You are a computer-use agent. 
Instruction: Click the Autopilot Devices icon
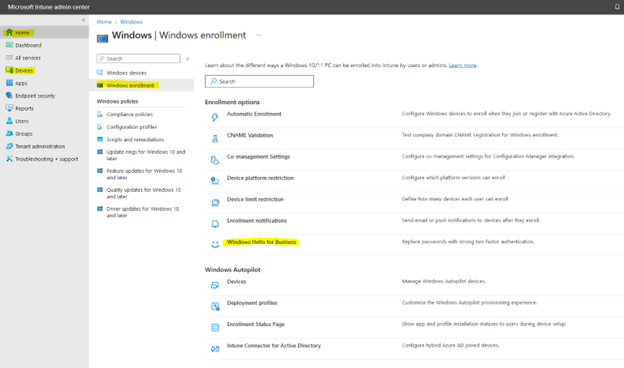pos(215,285)
